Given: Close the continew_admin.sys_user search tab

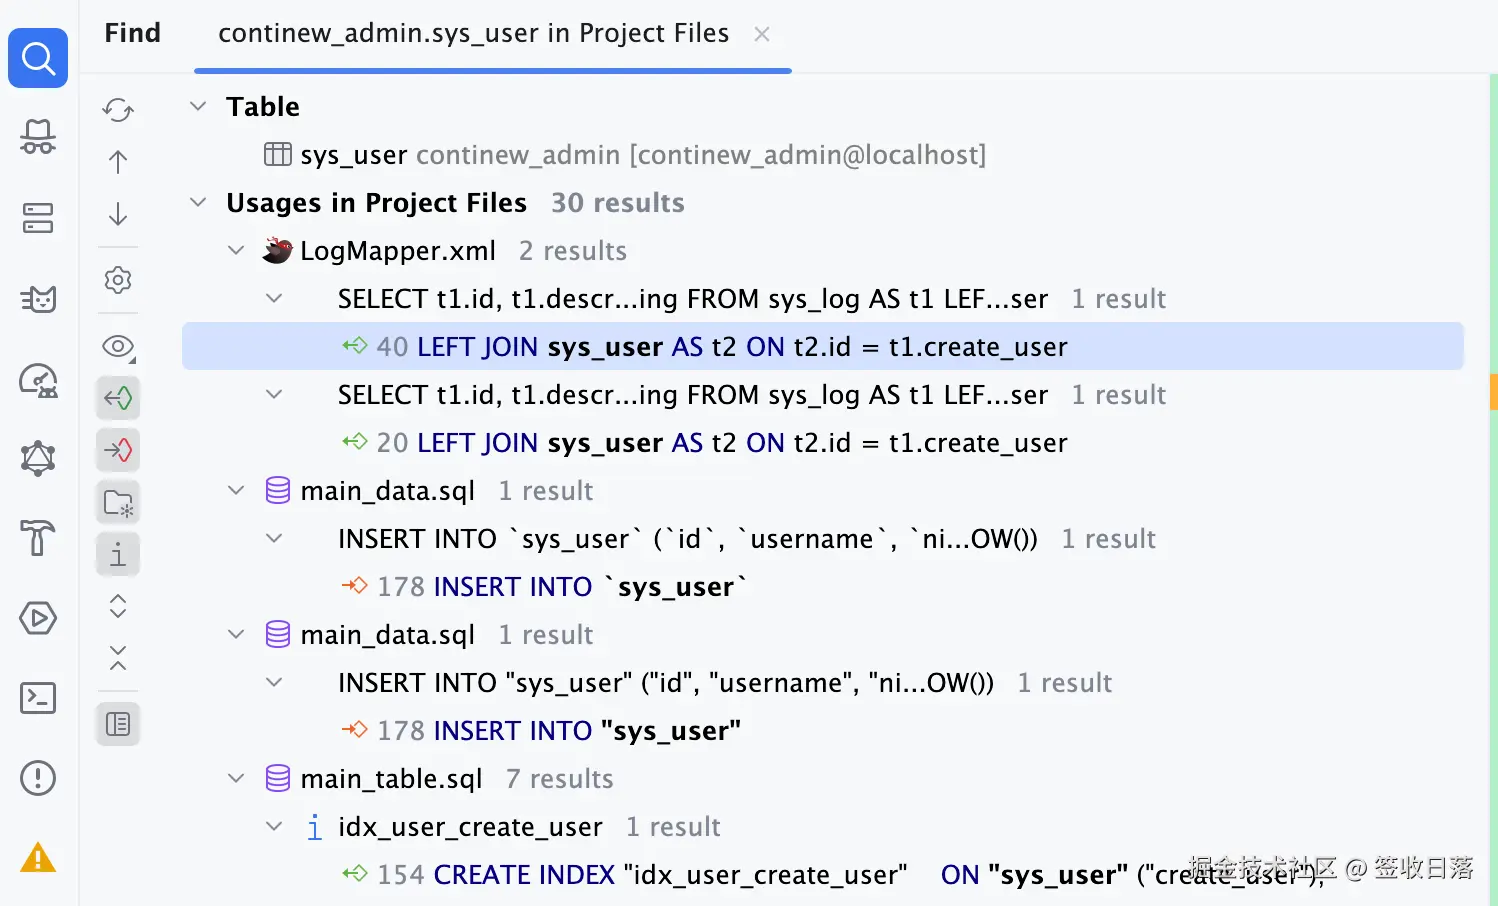Looking at the screenshot, I should tap(762, 34).
